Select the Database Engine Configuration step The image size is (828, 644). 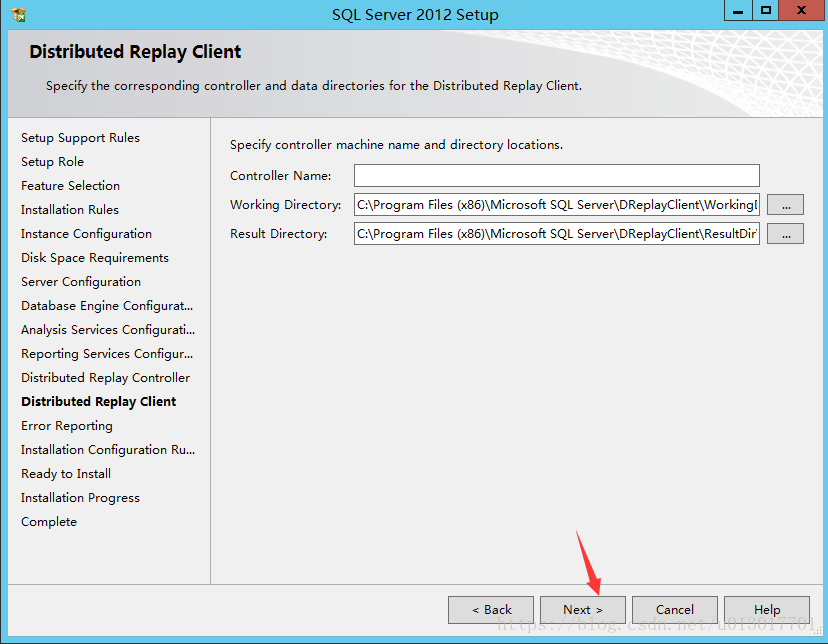tap(107, 306)
